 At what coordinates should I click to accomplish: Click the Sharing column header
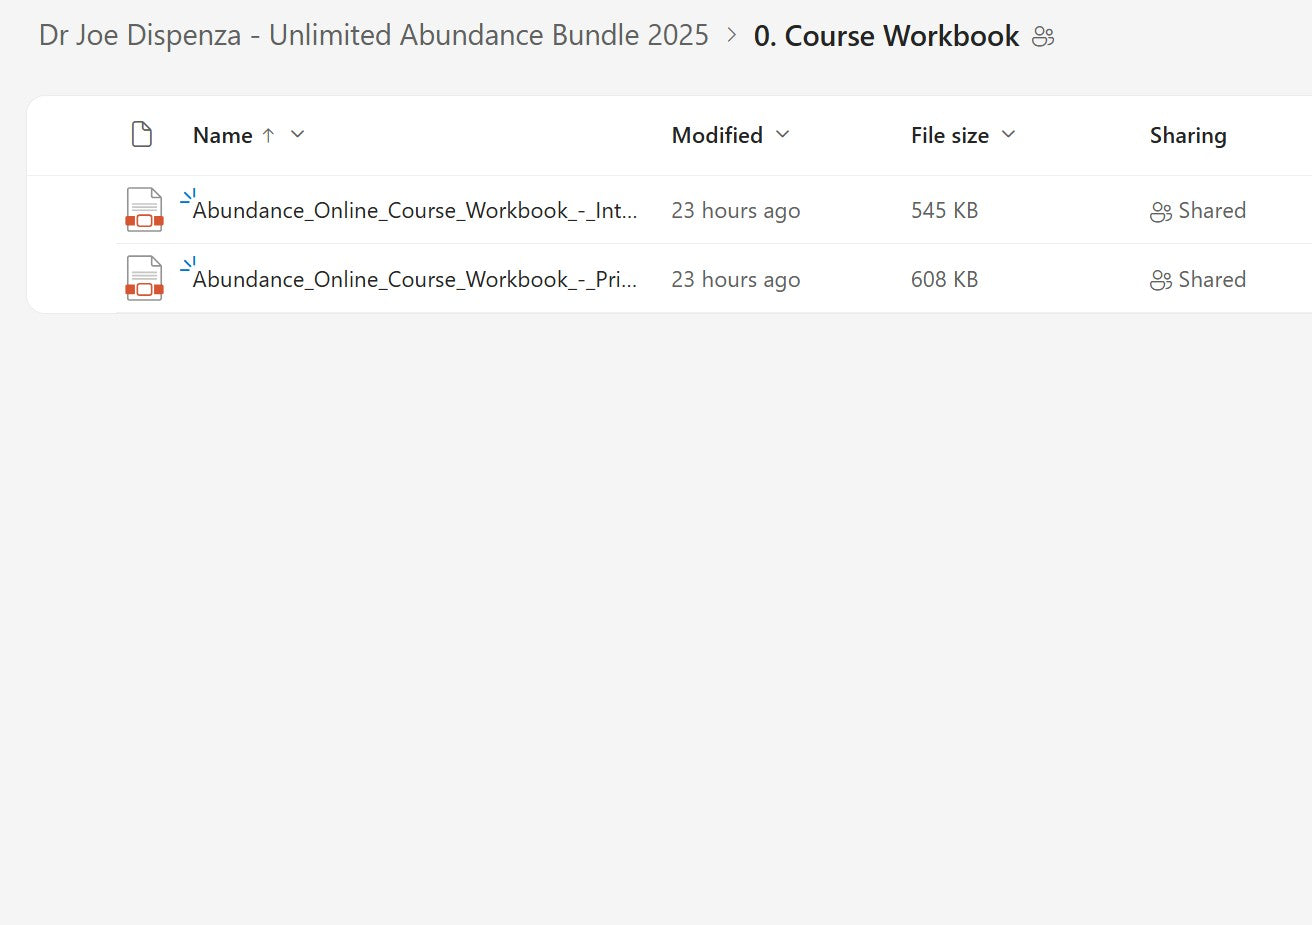tap(1187, 135)
